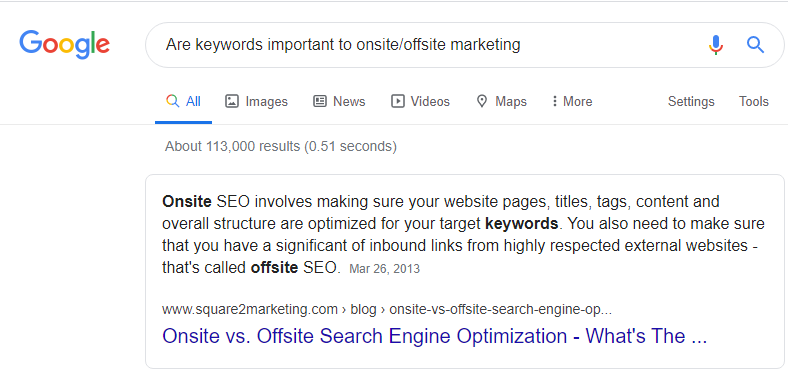Click the All tab magnifier icon
The image size is (788, 370).
coord(172,101)
